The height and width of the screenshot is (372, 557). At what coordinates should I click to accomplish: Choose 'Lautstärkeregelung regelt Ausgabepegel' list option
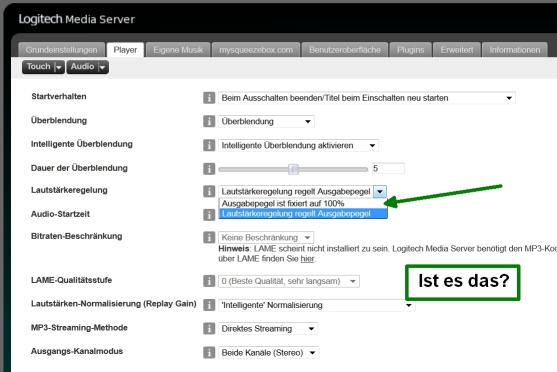tap(303, 214)
